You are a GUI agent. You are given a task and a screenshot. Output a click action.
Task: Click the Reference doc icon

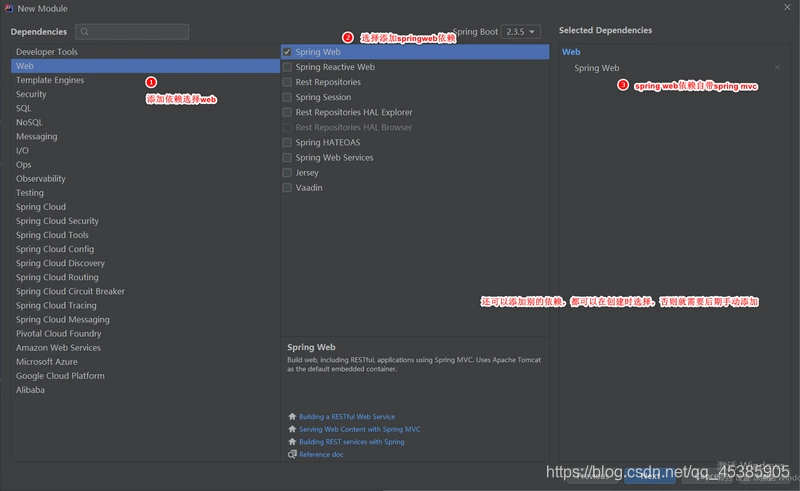(x=292, y=454)
